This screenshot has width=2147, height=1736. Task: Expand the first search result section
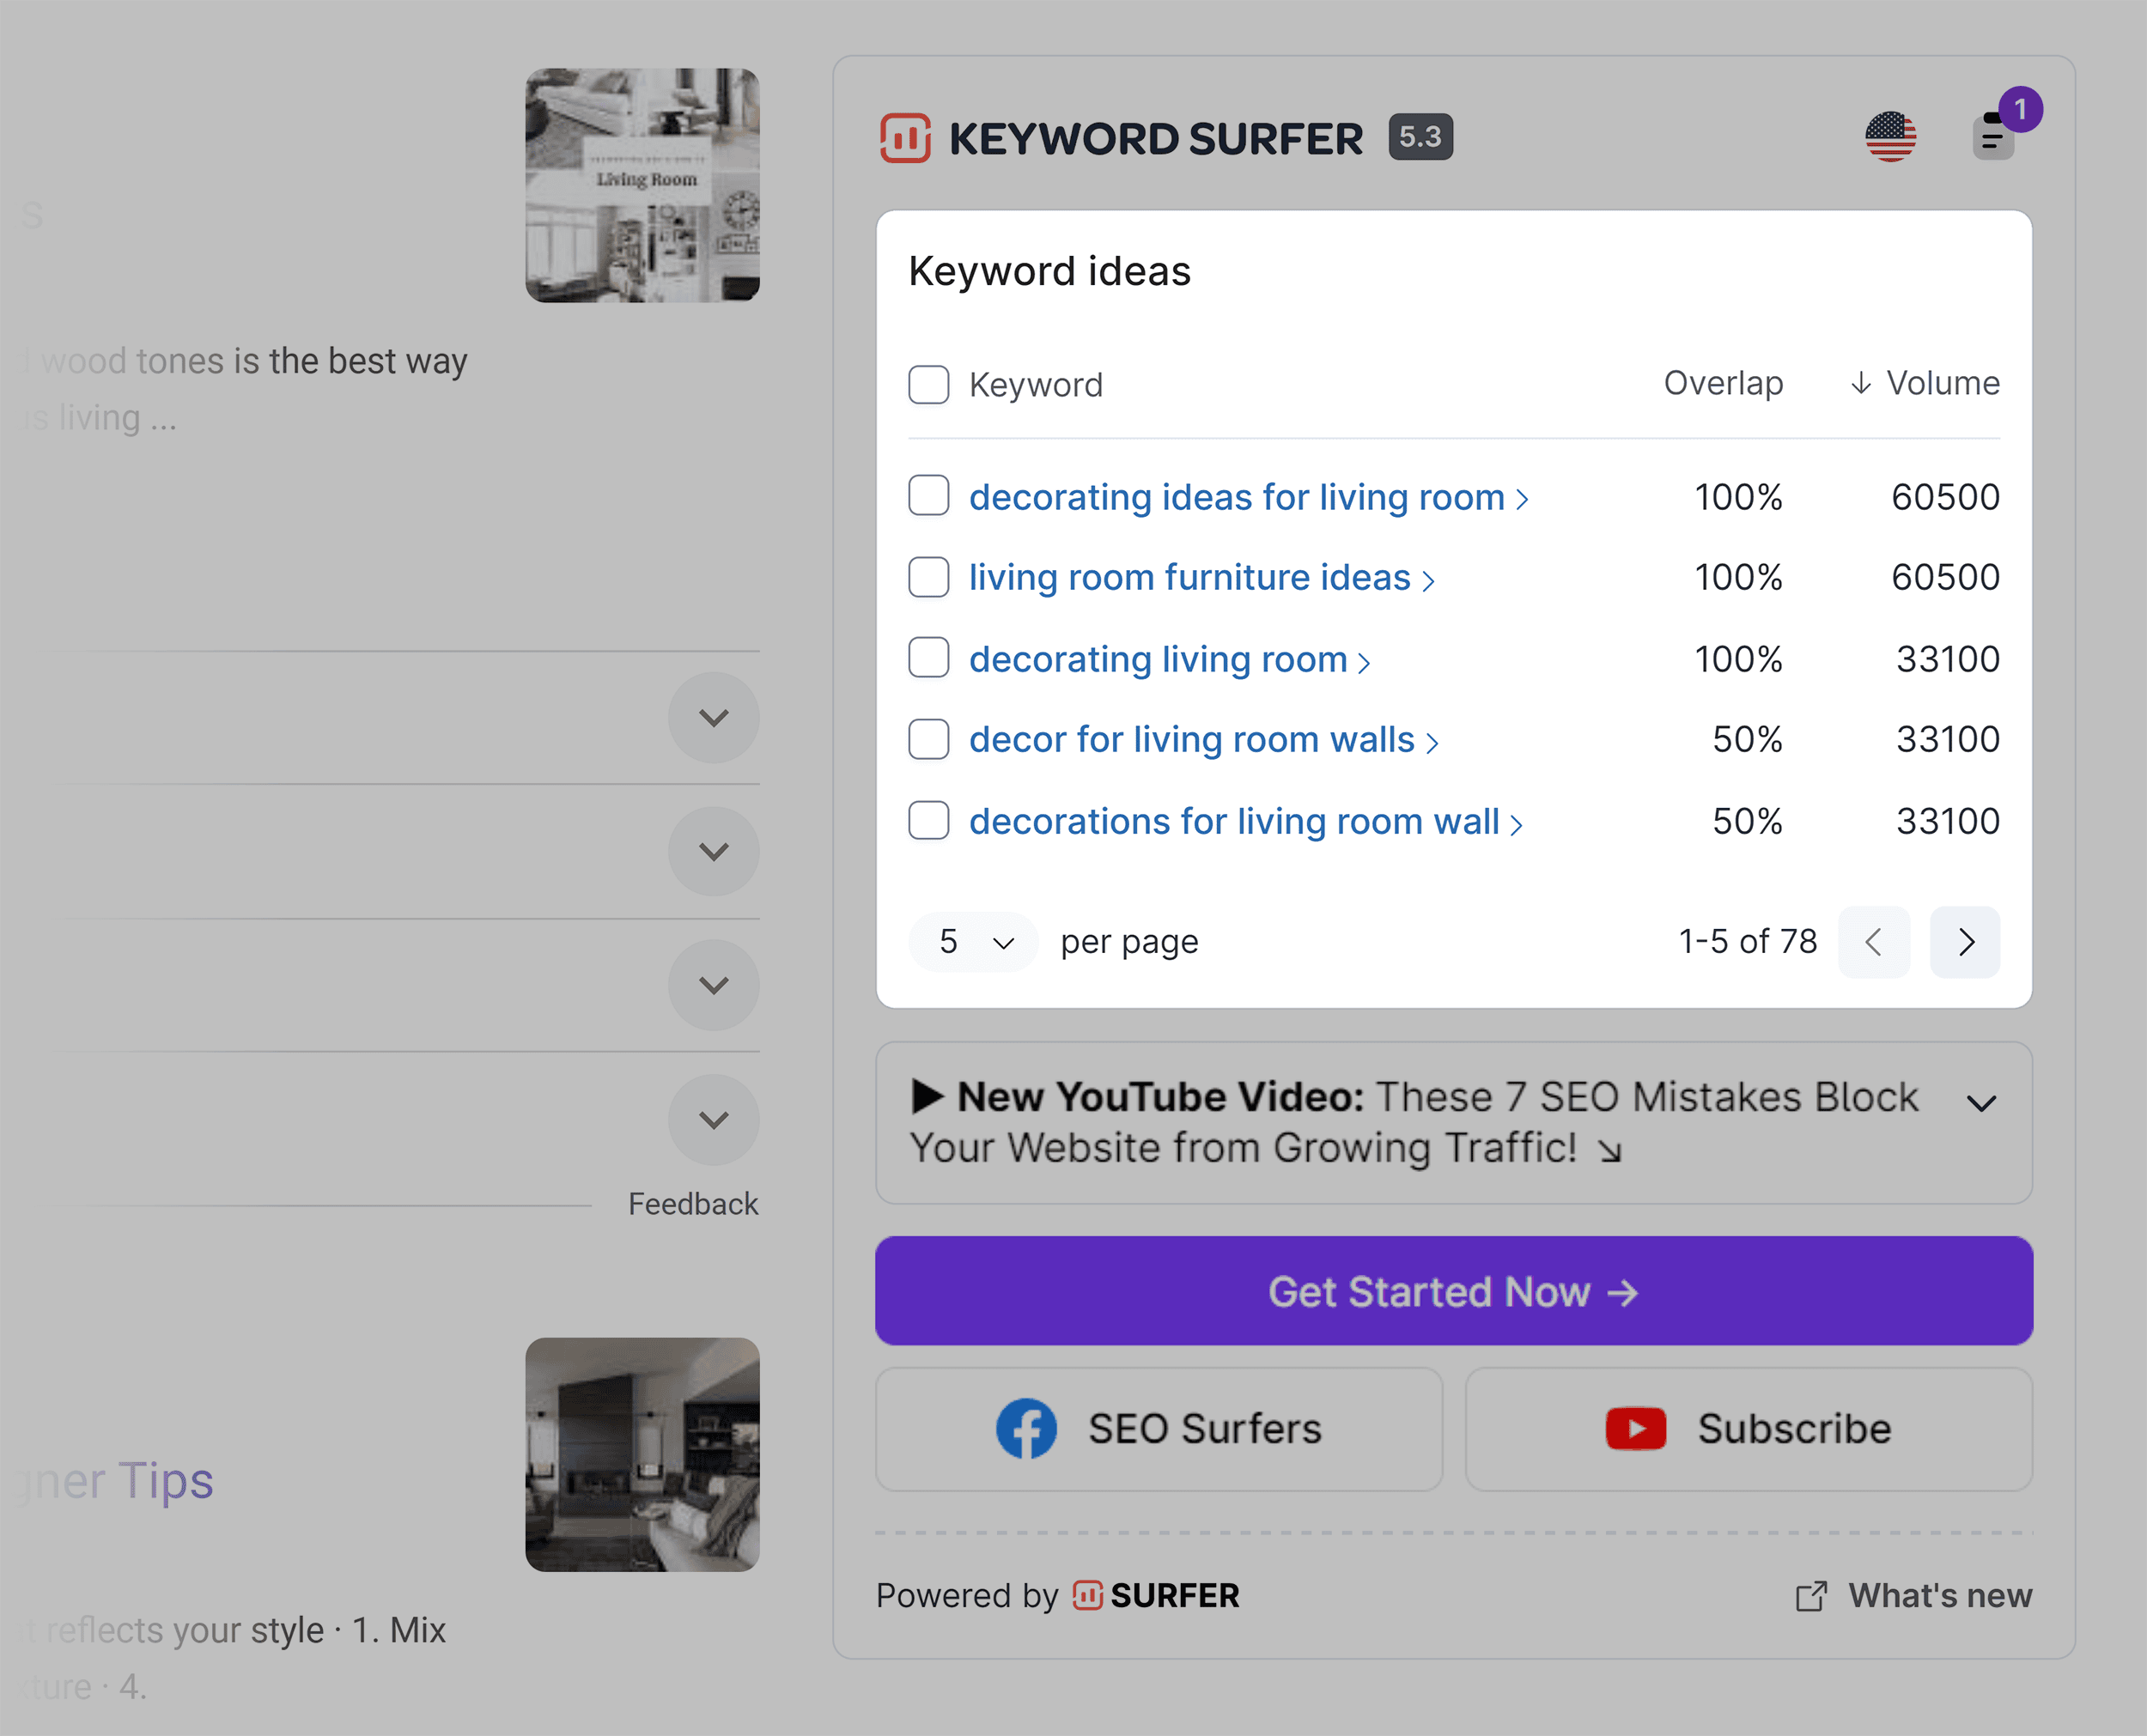(x=713, y=717)
